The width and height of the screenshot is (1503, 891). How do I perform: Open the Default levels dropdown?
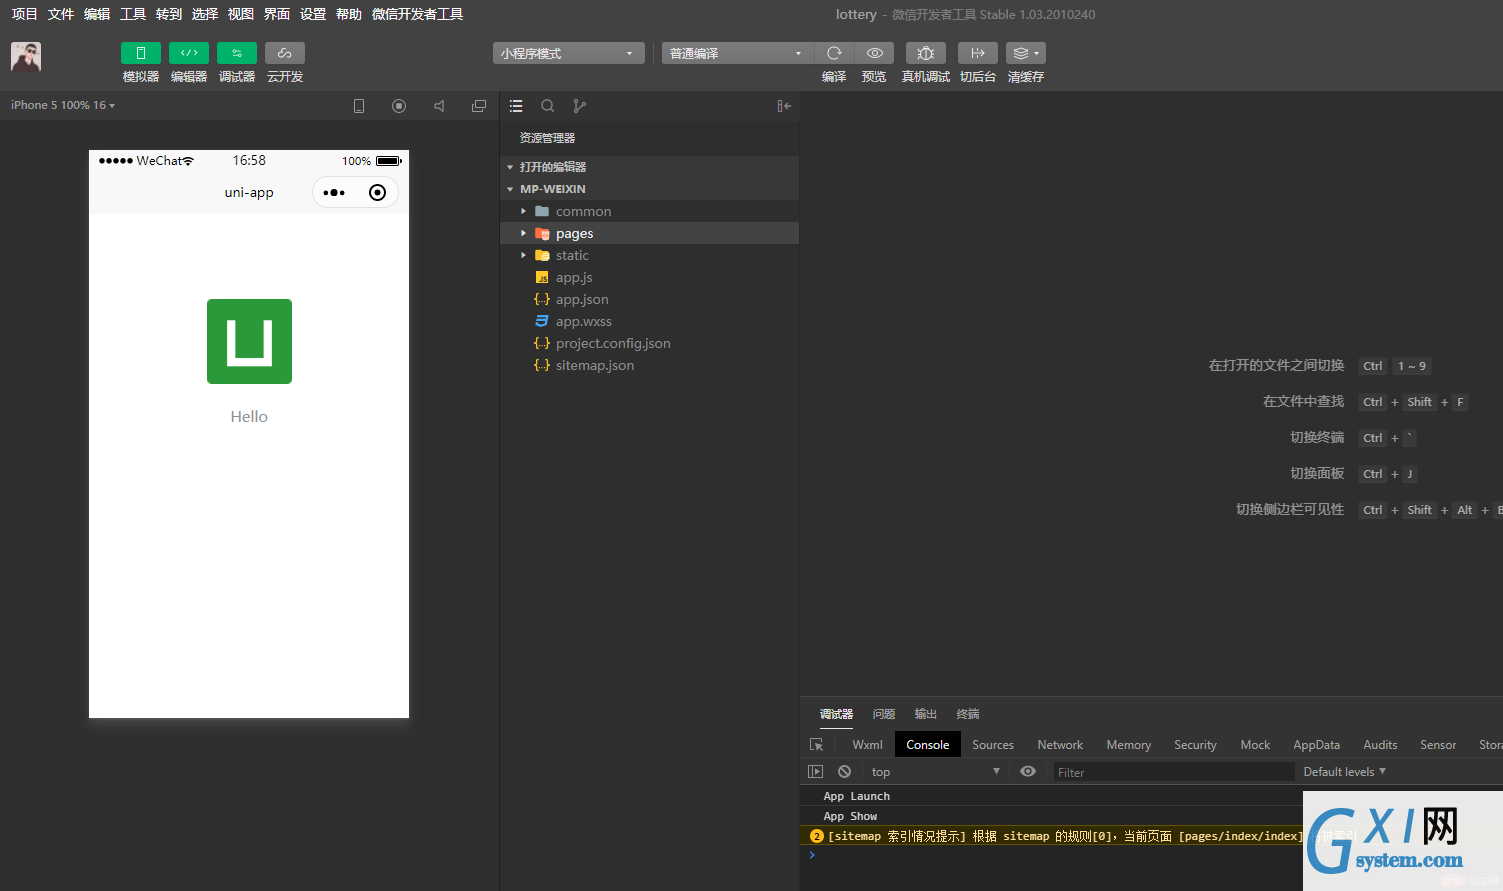[x=1345, y=772]
